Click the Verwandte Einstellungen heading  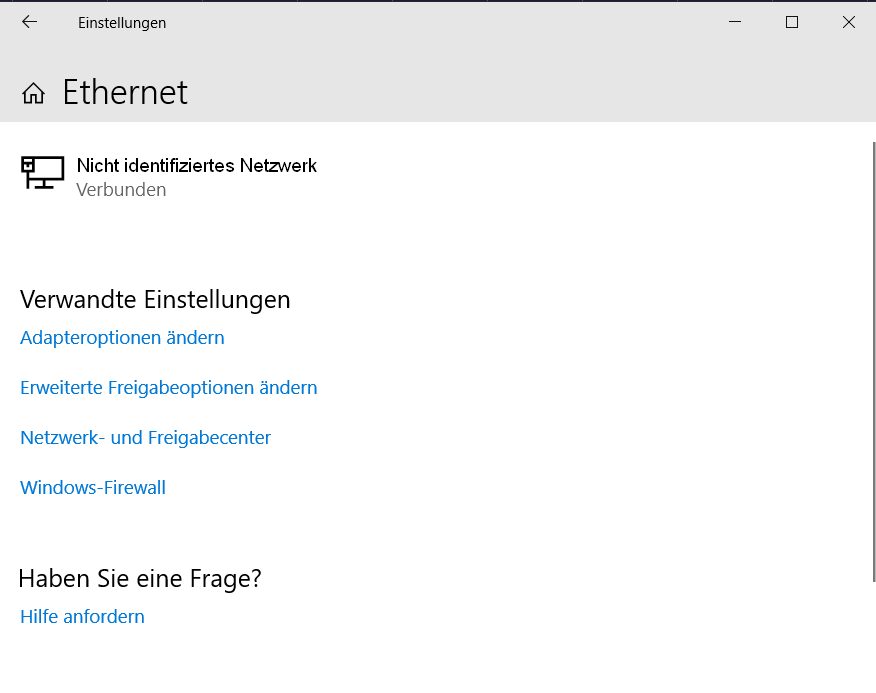155,300
